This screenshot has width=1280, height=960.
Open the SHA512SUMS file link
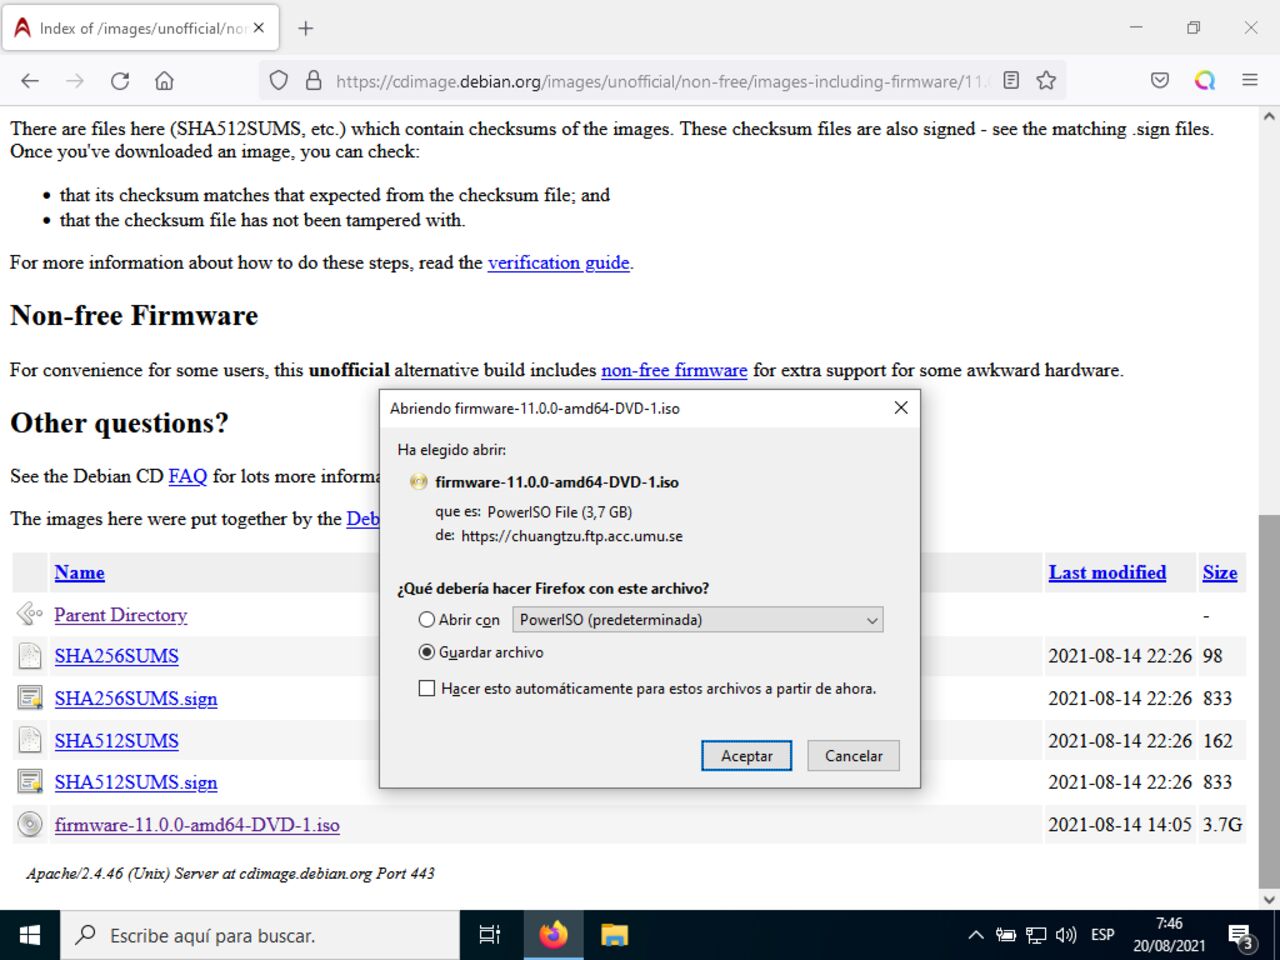(x=117, y=741)
